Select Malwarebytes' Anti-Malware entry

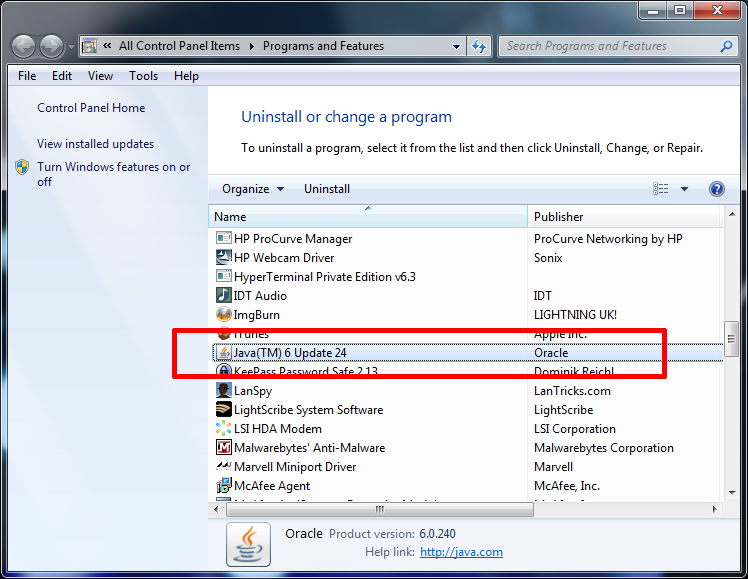coord(310,448)
